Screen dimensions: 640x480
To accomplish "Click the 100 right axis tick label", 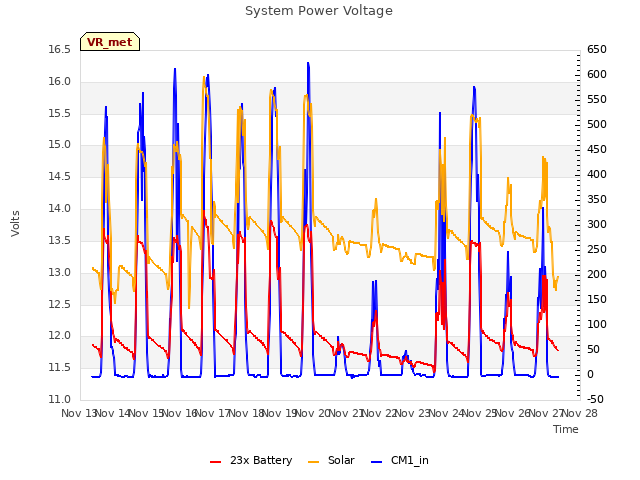I will point(597,324).
